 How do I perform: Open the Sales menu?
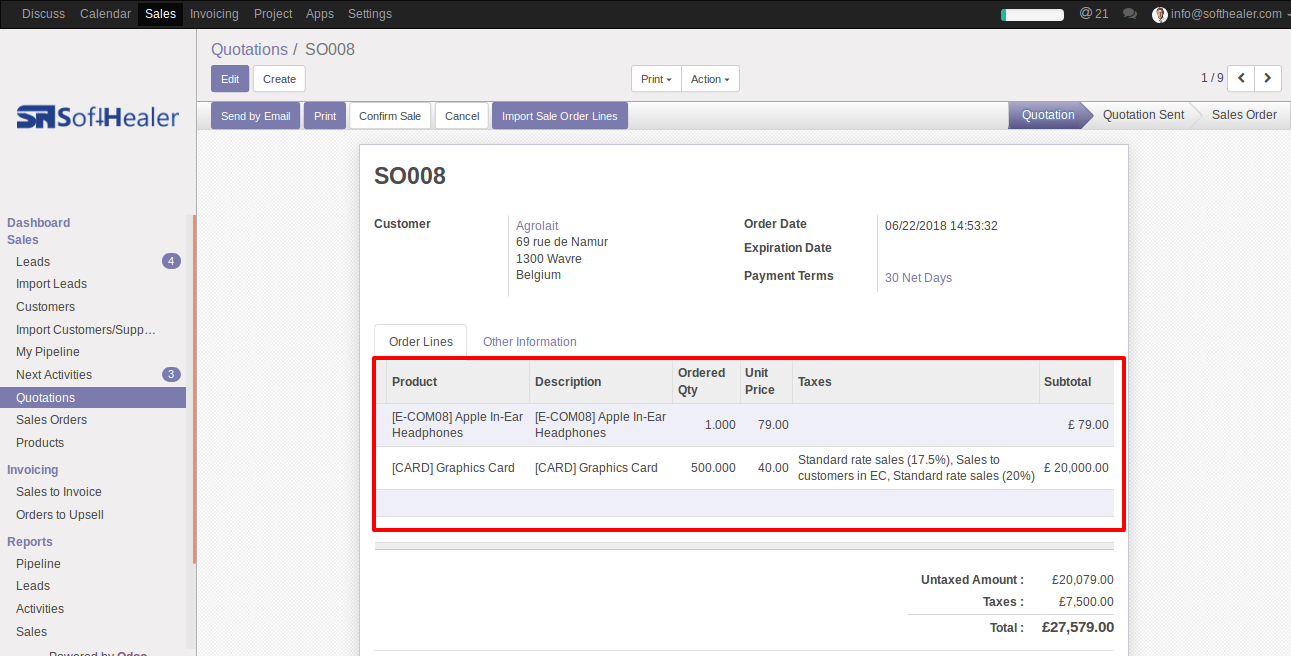click(160, 14)
